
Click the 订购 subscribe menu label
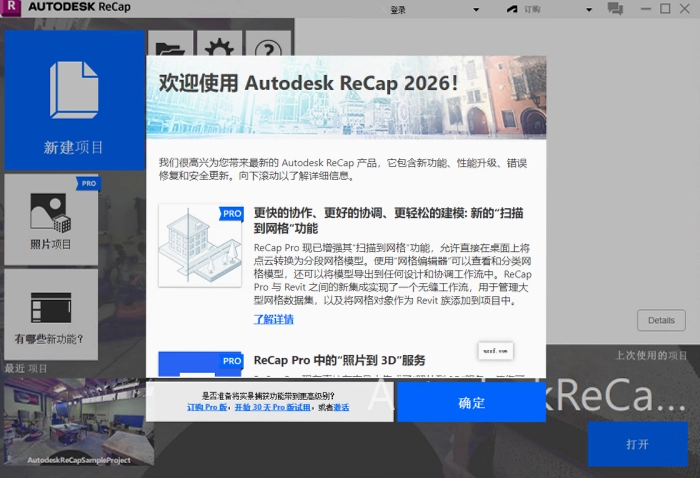[x=532, y=9]
